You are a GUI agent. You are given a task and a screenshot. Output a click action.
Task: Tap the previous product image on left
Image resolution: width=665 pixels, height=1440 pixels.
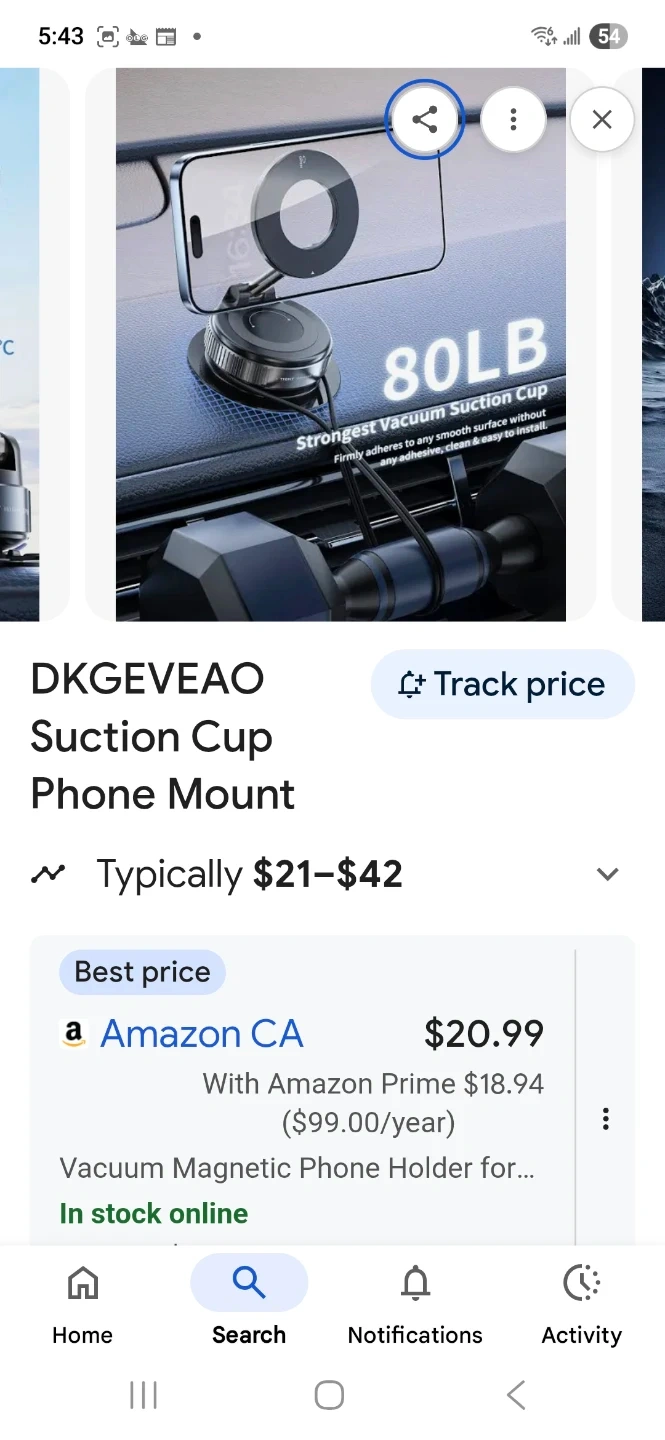point(20,344)
